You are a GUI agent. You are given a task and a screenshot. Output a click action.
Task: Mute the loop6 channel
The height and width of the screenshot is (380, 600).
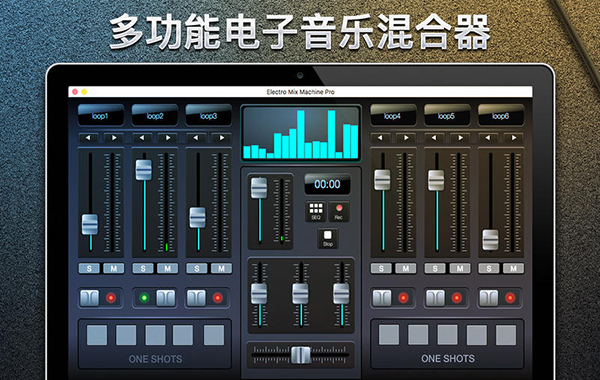pyautogui.click(x=514, y=268)
